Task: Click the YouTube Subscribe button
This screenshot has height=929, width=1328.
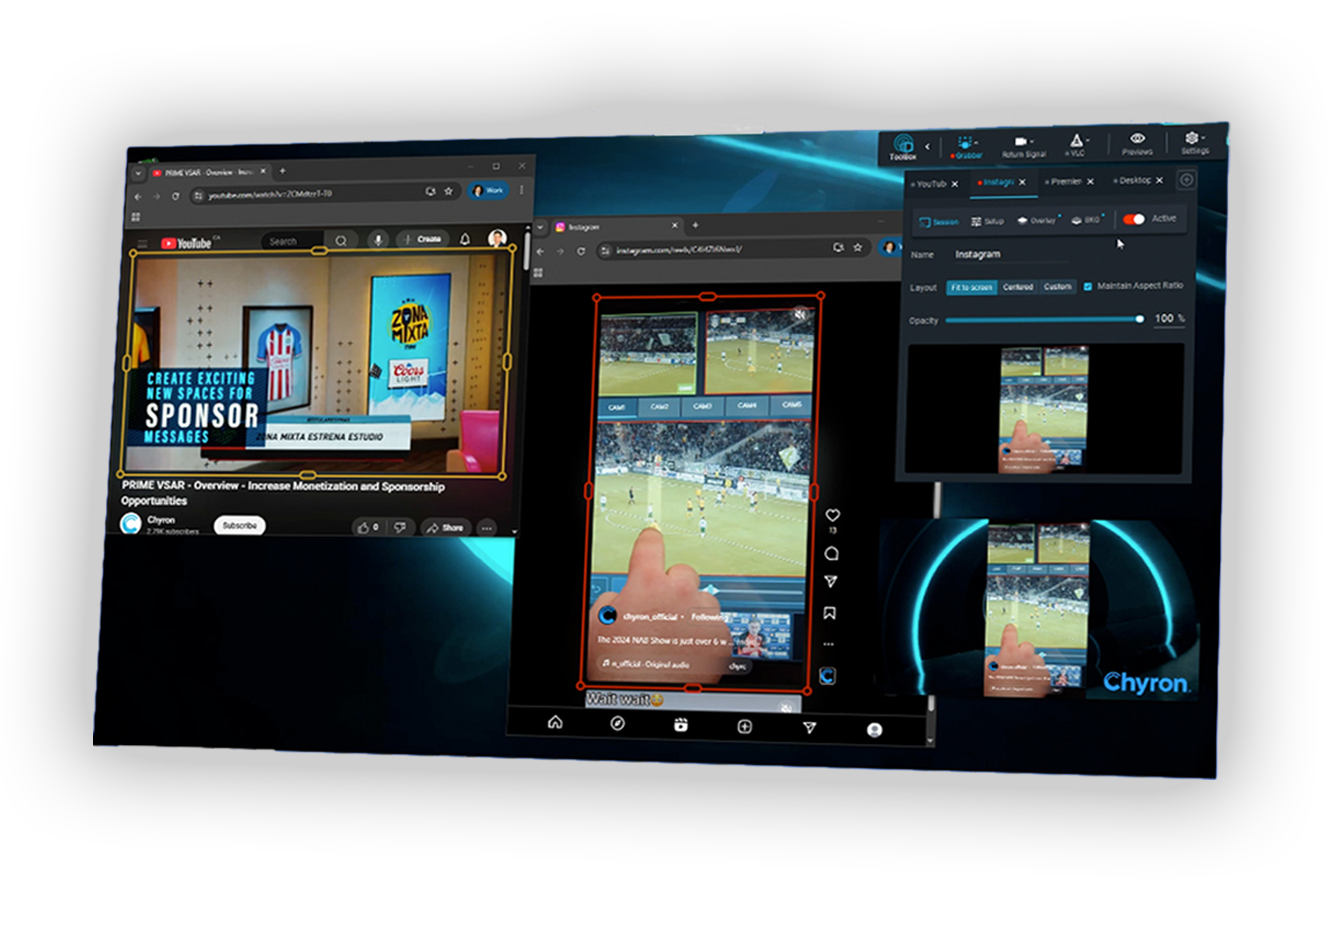Action: [239, 525]
